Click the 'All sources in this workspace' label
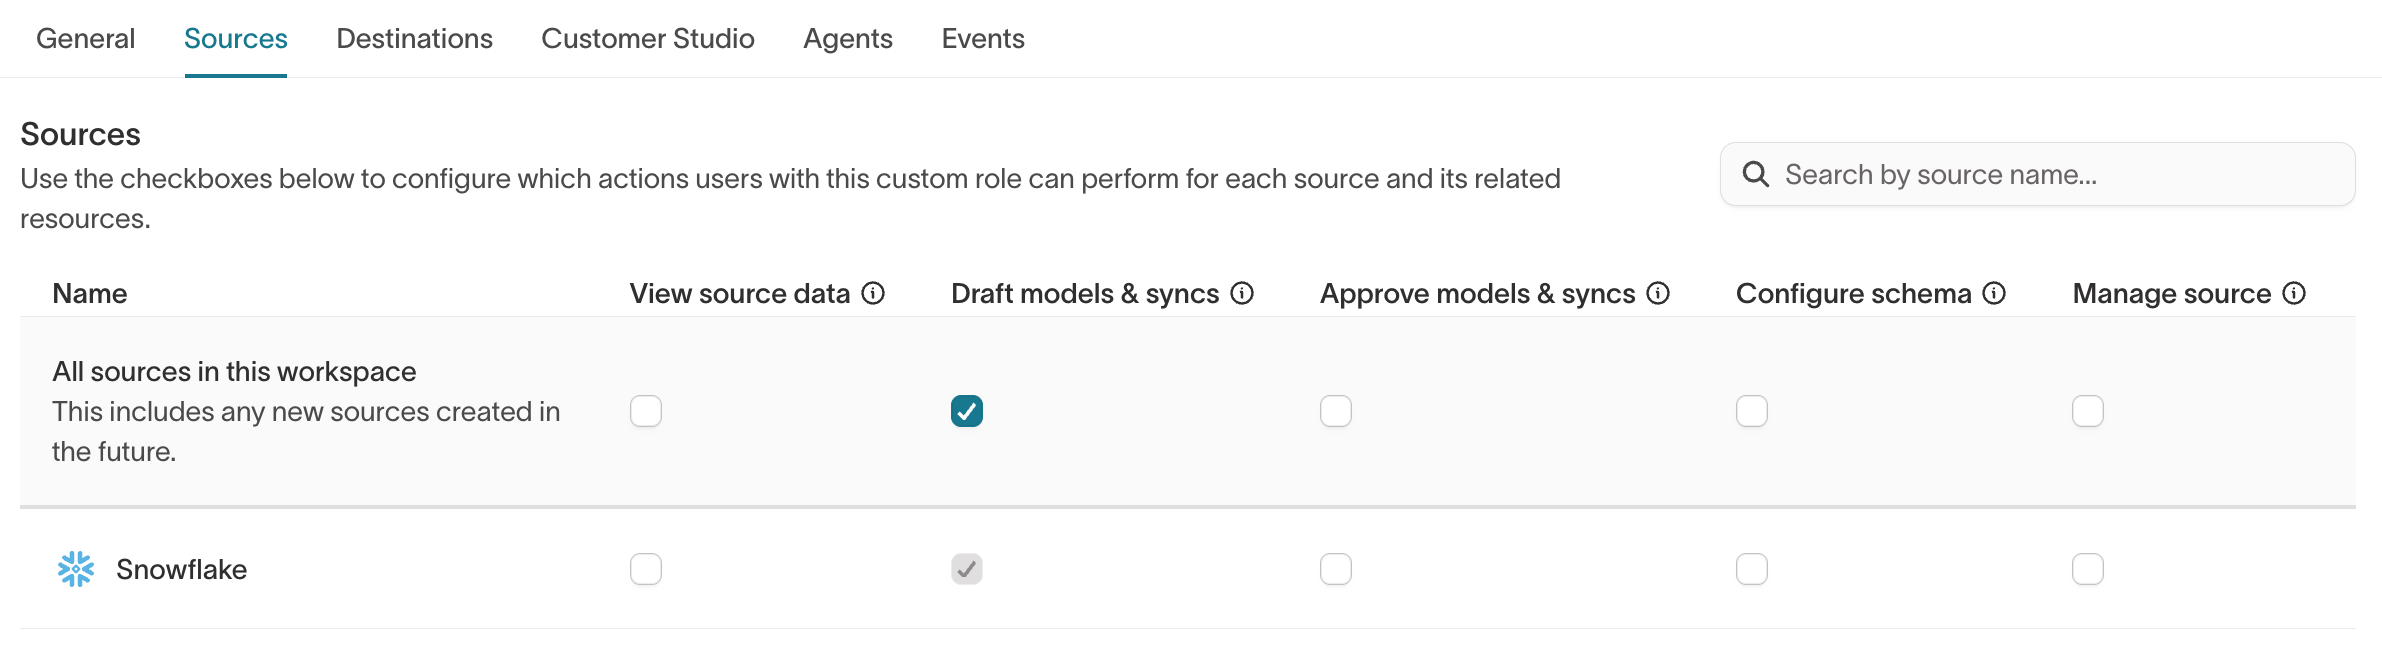The width and height of the screenshot is (2382, 650). click(234, 371)
